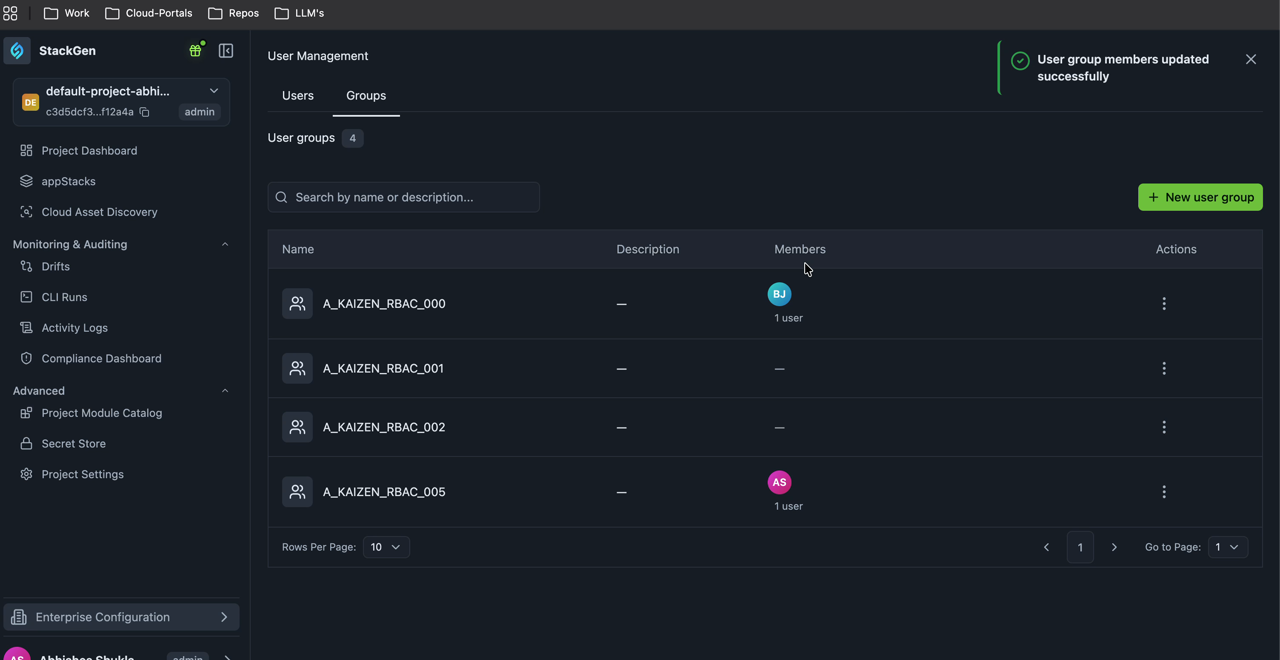This screenshot has height=660, width=1280.
Task: Click the BJ member avatar
Action: point(779,294)
